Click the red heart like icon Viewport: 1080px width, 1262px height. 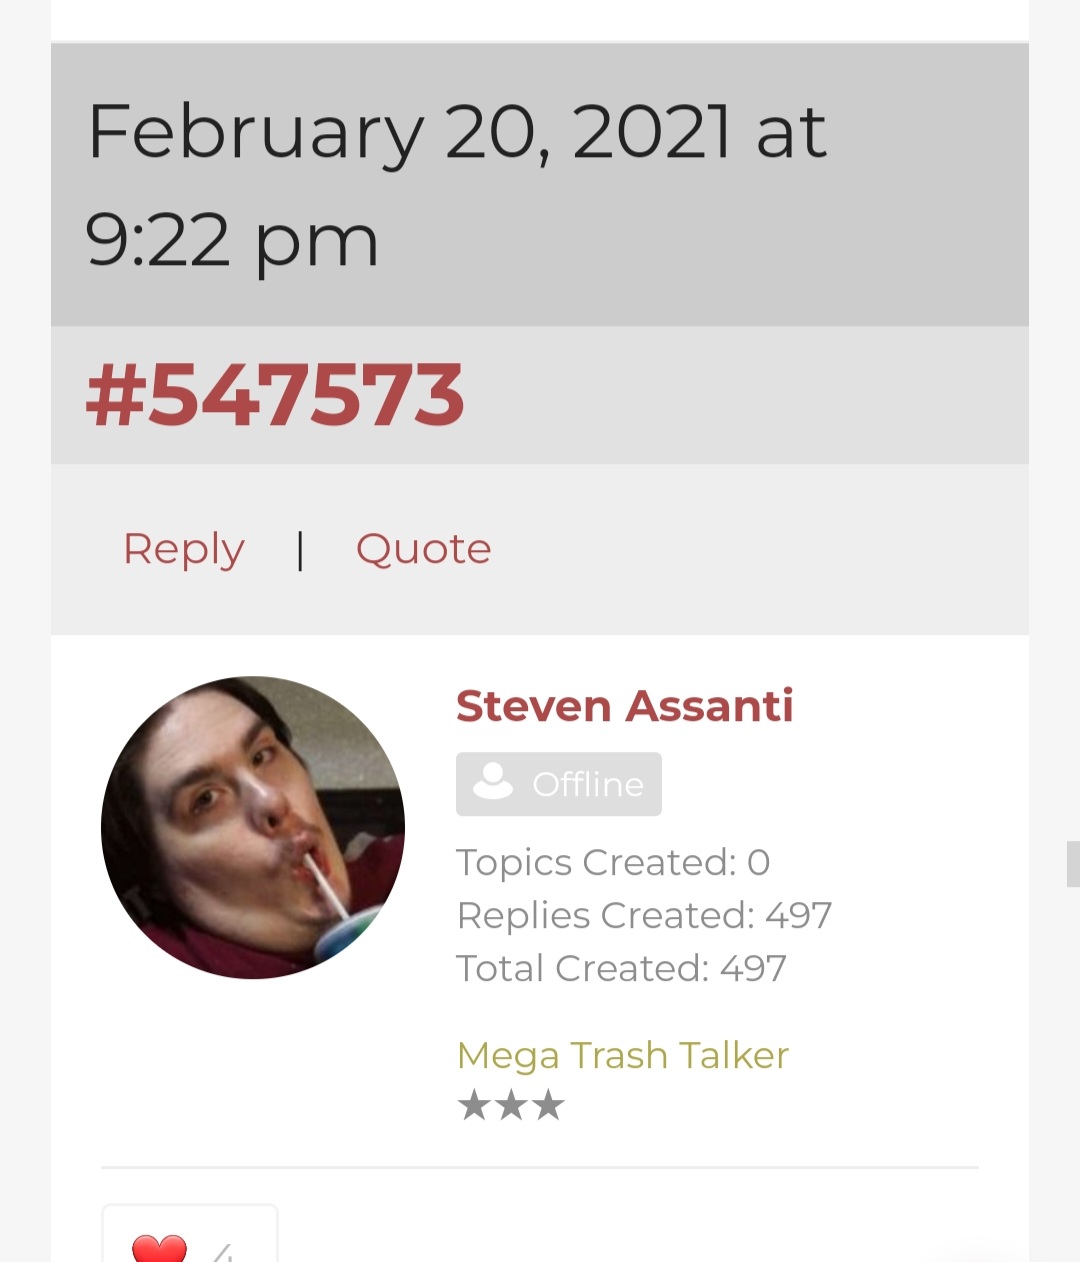pyautogui.click(x=160, y=1249)
